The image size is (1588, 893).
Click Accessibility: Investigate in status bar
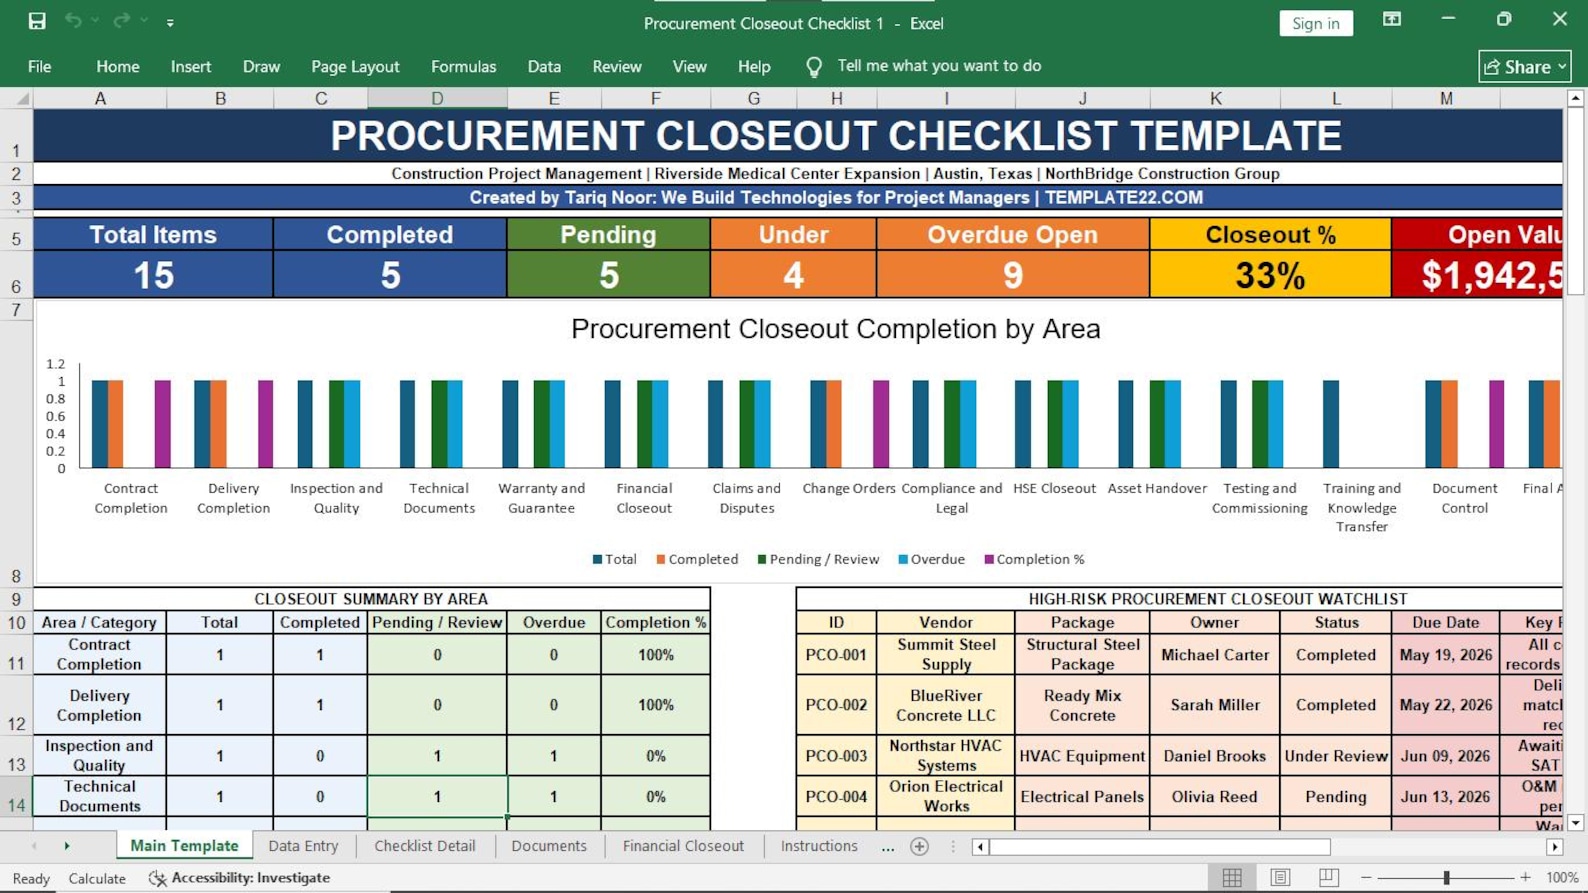point(239,878)
